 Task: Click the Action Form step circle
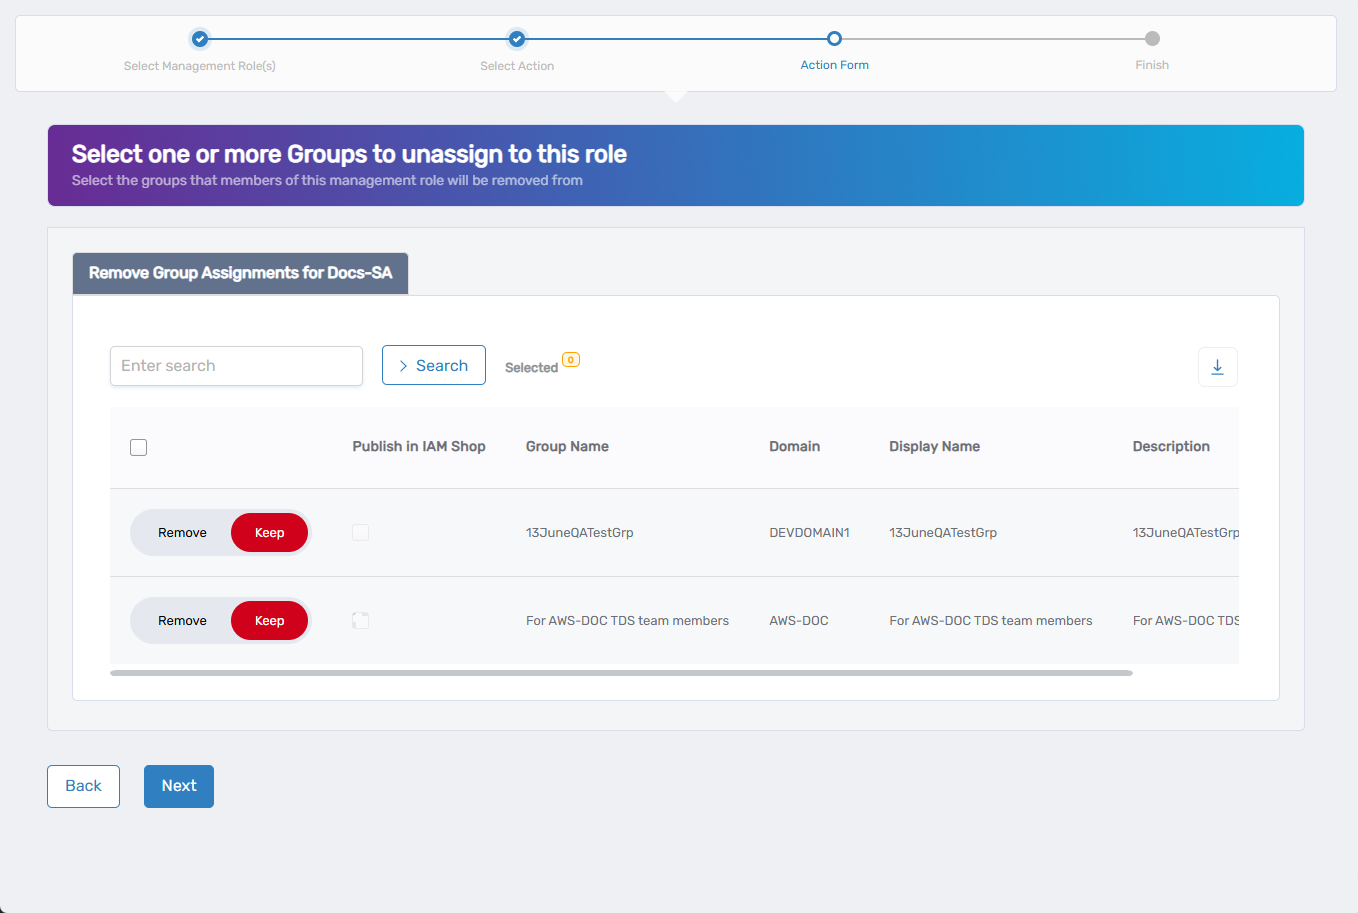click(x=834, y=39)
